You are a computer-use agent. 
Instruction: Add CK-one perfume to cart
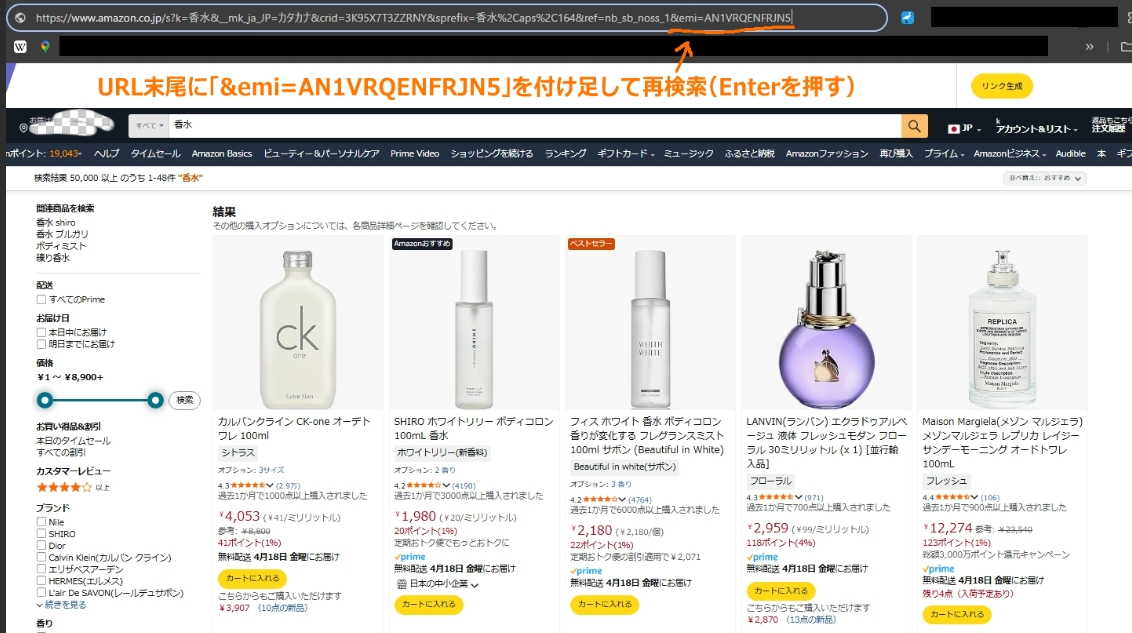coord(252,578)
